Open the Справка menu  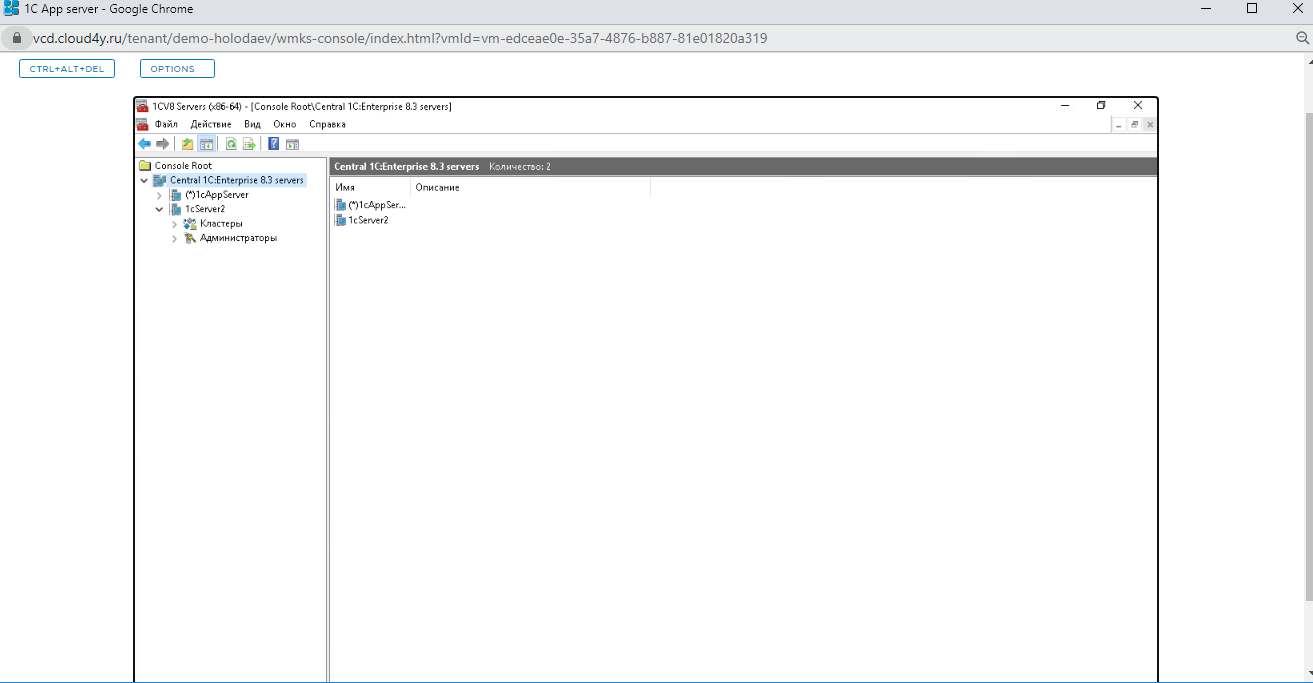327,124
